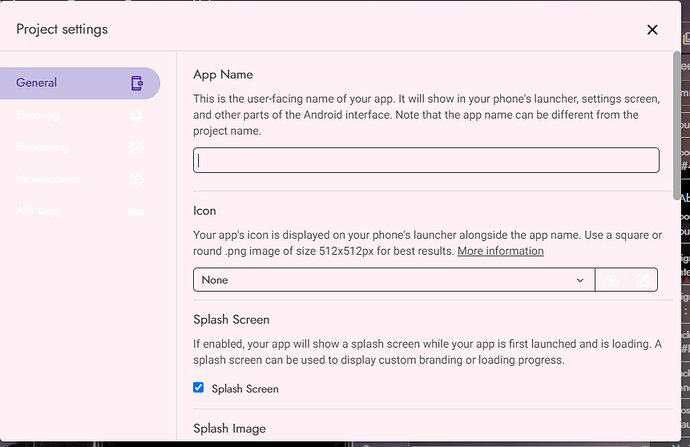Click the Splash Screen checkbox label text
The image size is (690, 447).
(245, 389)
